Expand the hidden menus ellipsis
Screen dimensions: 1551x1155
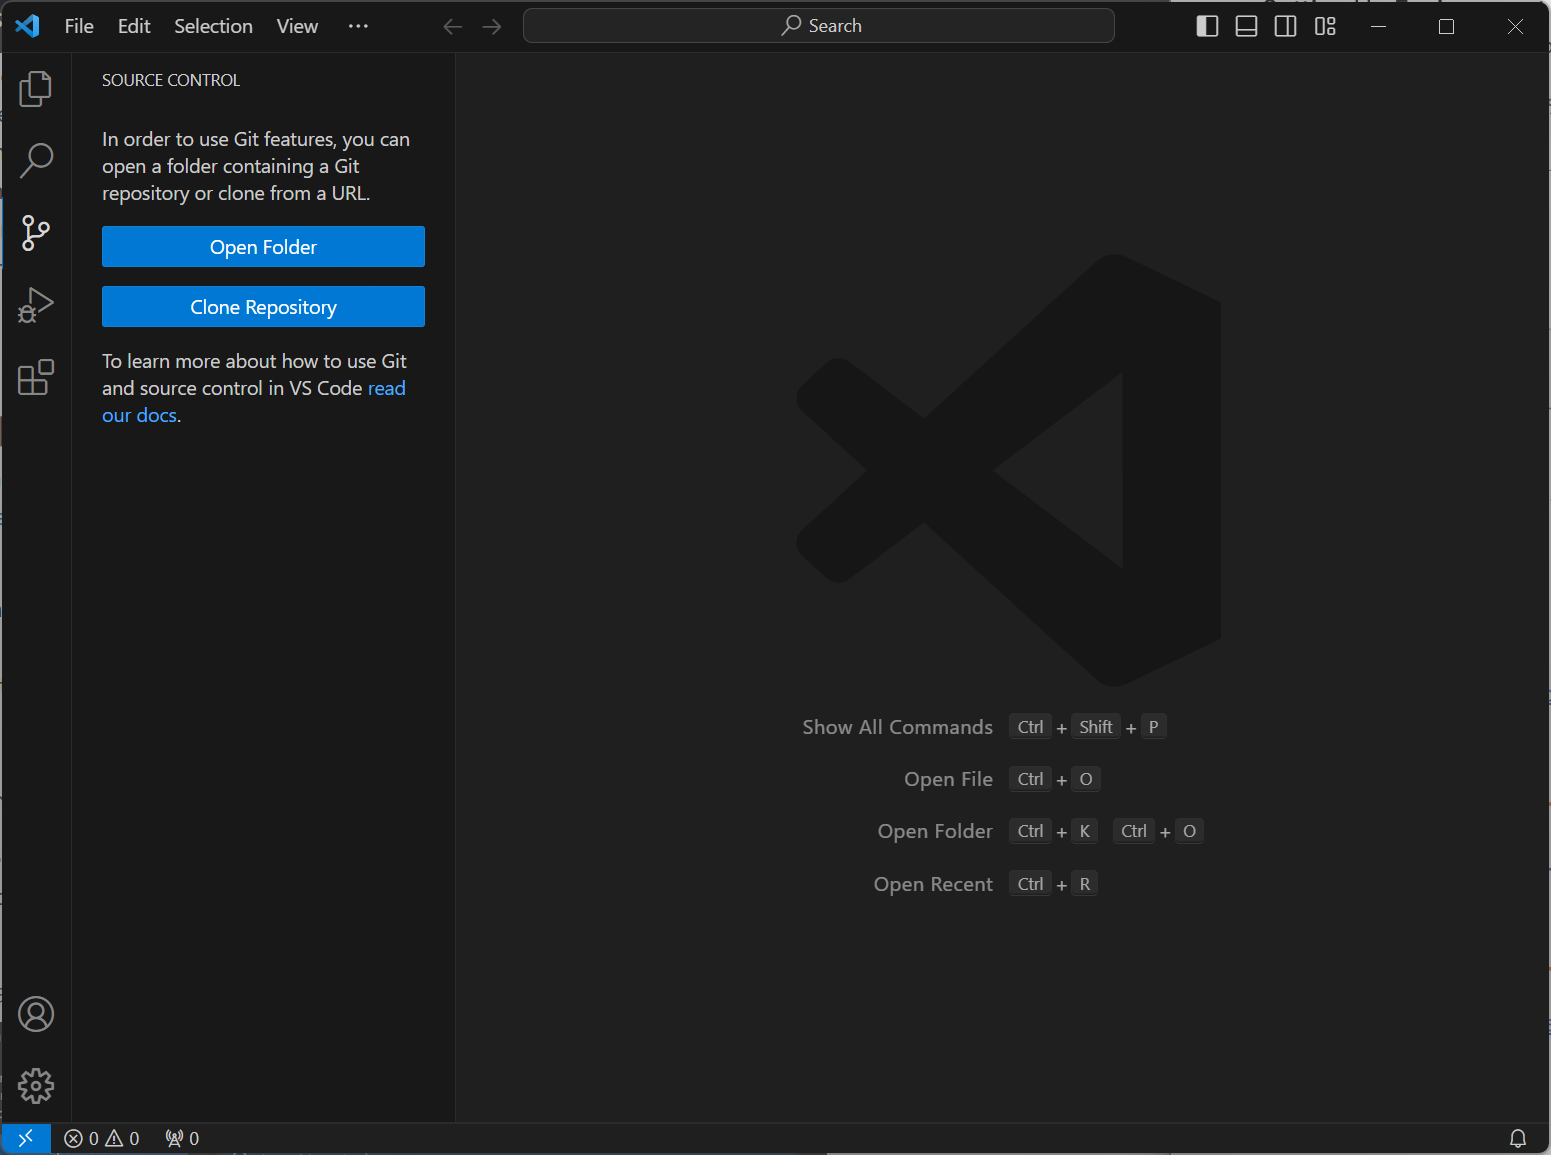point(358,26)
